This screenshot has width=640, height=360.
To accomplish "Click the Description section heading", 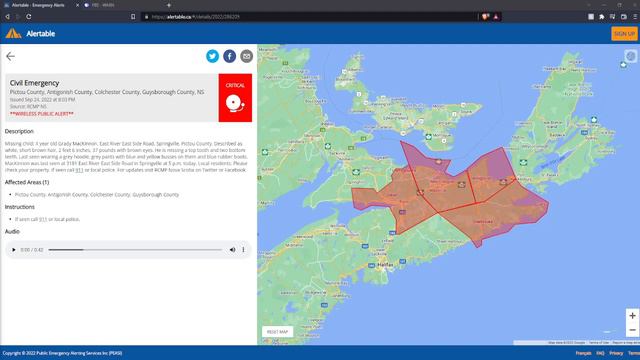I will [19, 131].
